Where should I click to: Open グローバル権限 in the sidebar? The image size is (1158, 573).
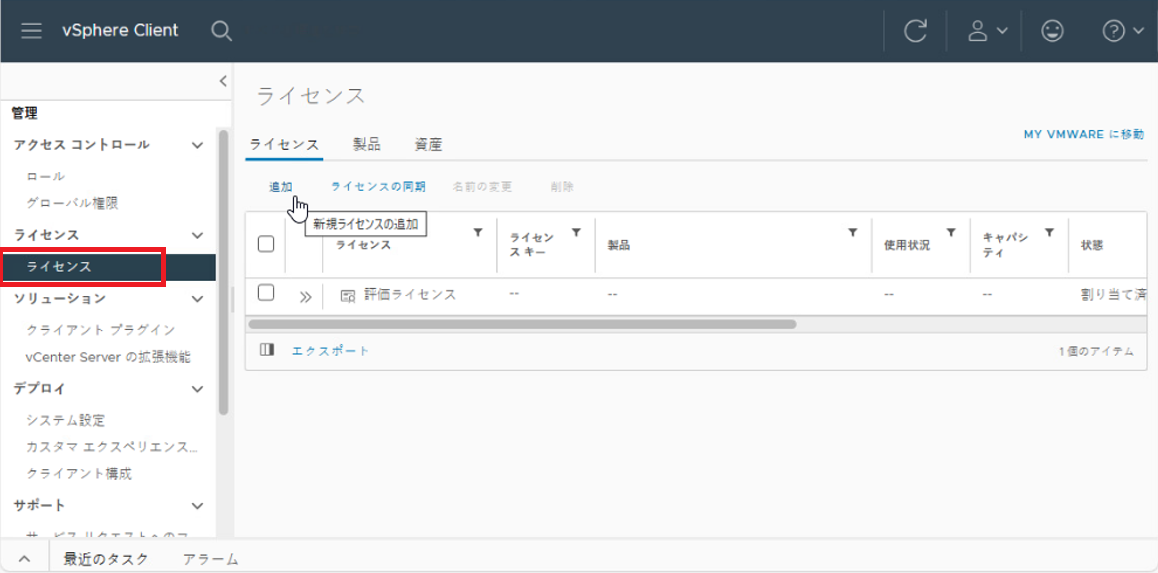tap(72, 203)
